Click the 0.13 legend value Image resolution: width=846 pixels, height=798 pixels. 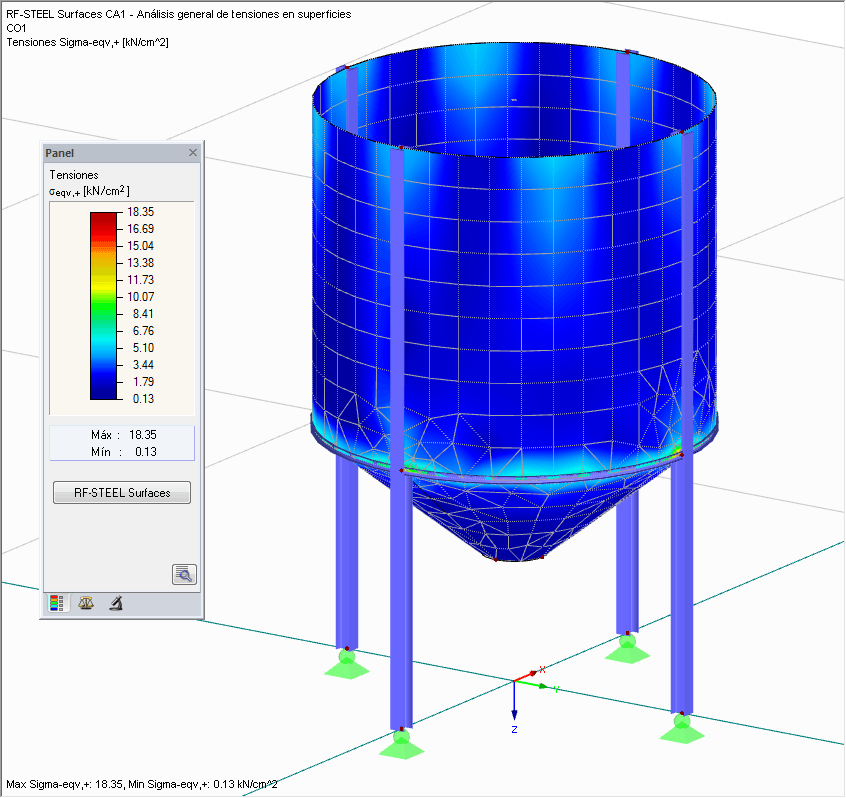click(x=143, y=399)
